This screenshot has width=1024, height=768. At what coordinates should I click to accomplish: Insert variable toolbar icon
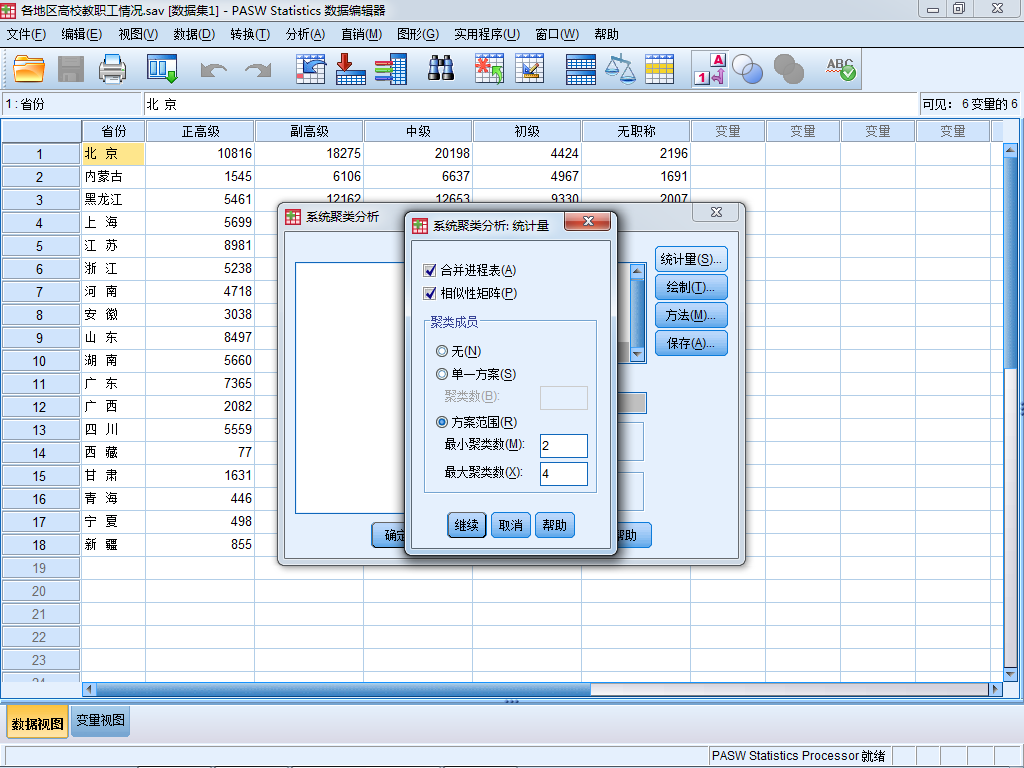click(x=530, y=69)
